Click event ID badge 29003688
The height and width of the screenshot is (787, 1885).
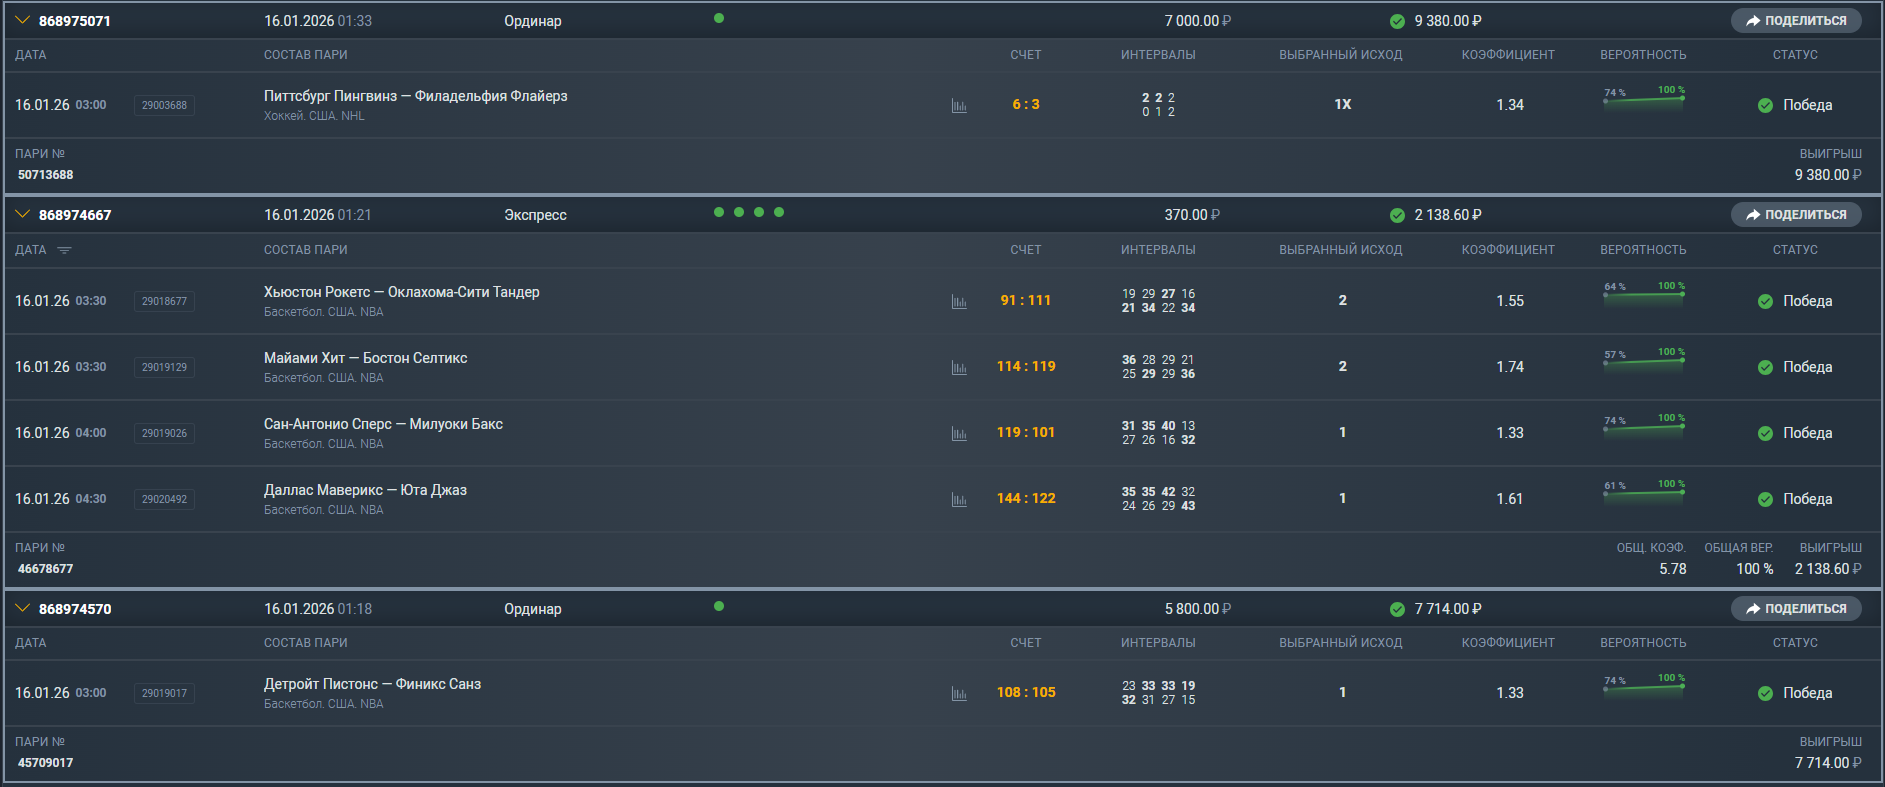pos(164,105)
